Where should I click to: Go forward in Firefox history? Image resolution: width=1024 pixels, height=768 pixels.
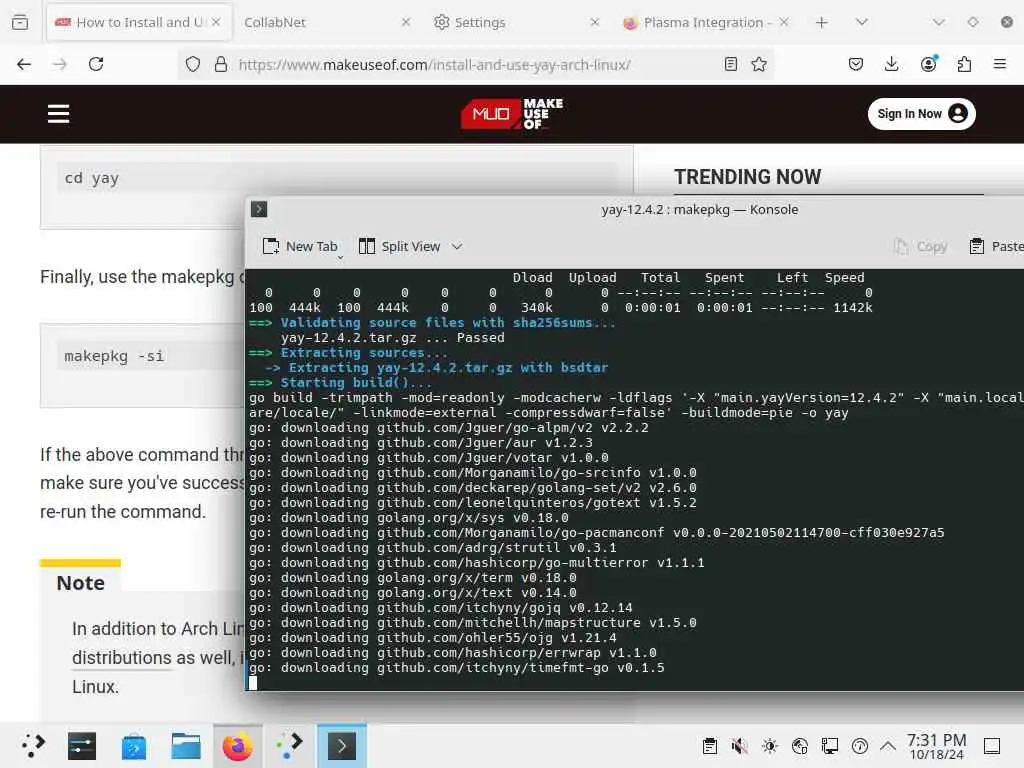[x=59, y=64]
